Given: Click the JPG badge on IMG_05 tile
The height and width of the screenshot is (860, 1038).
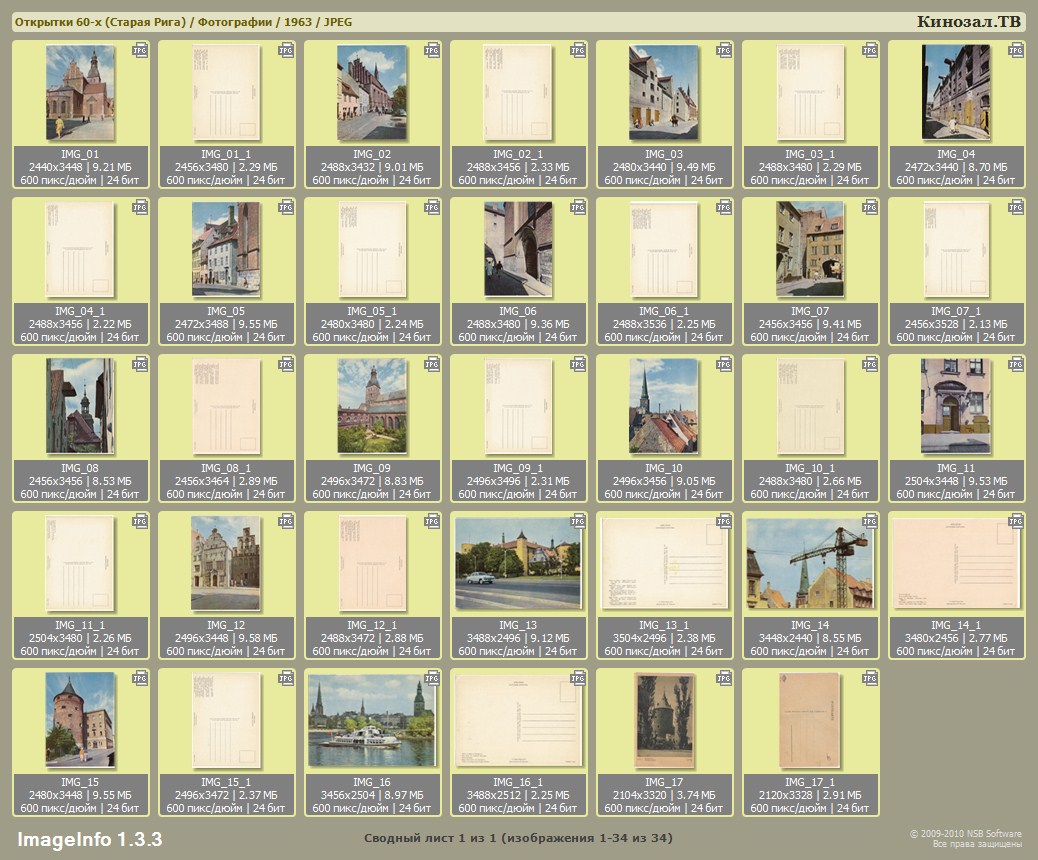Looking at the screenshot, I should (286, 206).
